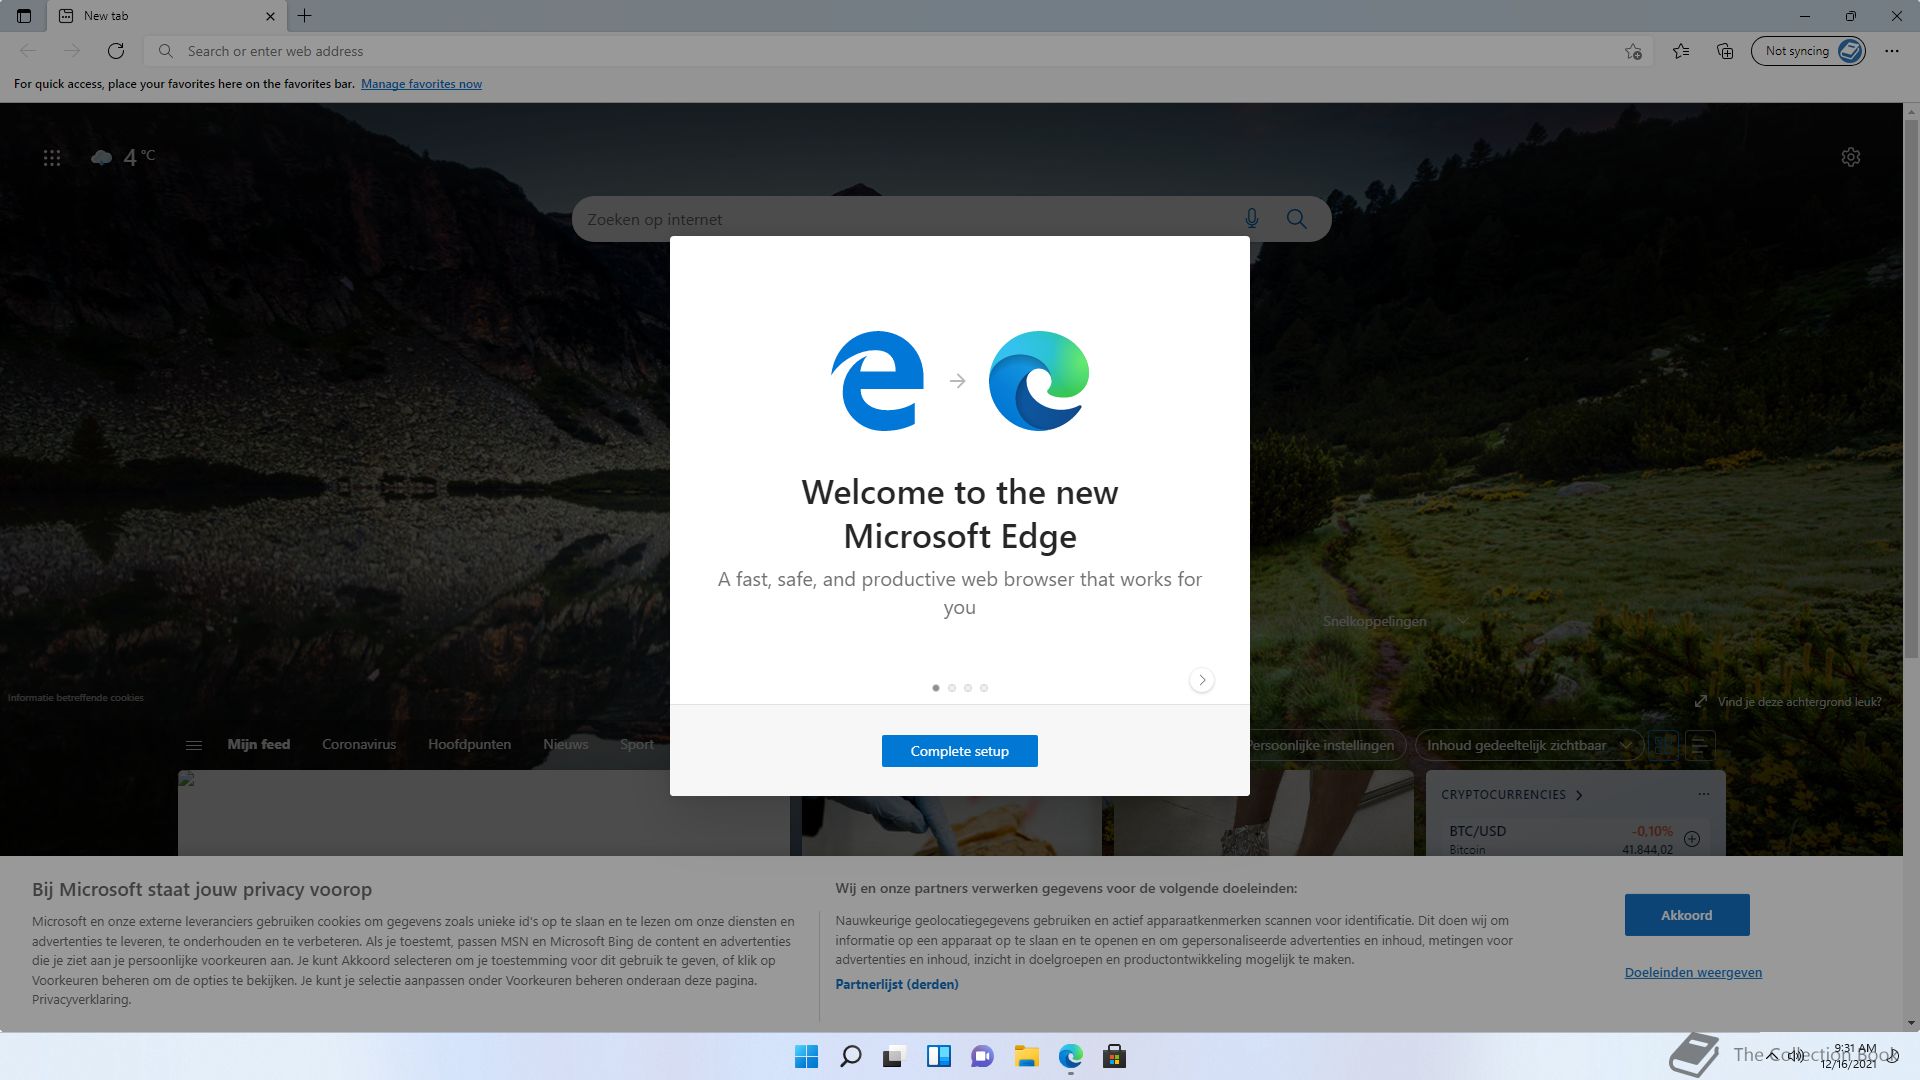Screen dimensions: 1920x1080
Task: Select the Nieuws tab
Action: click(566, 744)
